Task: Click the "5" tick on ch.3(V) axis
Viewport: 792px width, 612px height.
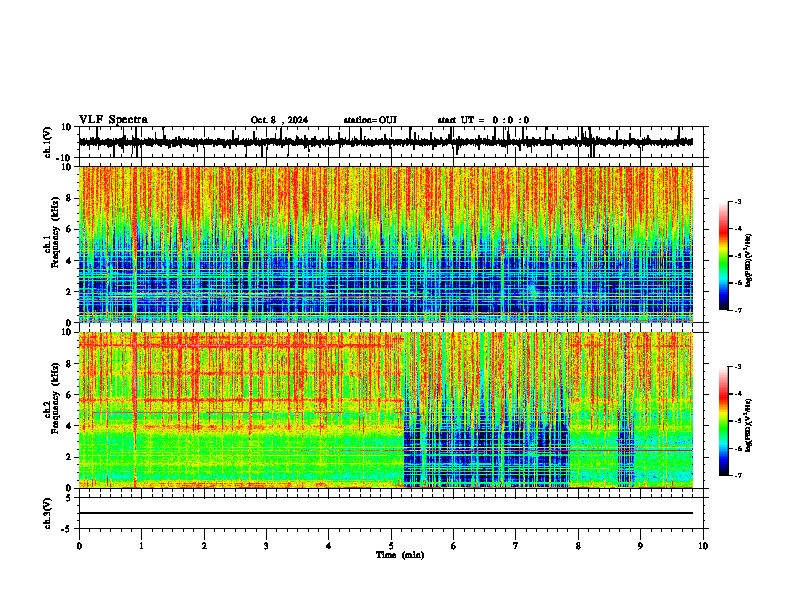Action: click(x=69, y=498)
